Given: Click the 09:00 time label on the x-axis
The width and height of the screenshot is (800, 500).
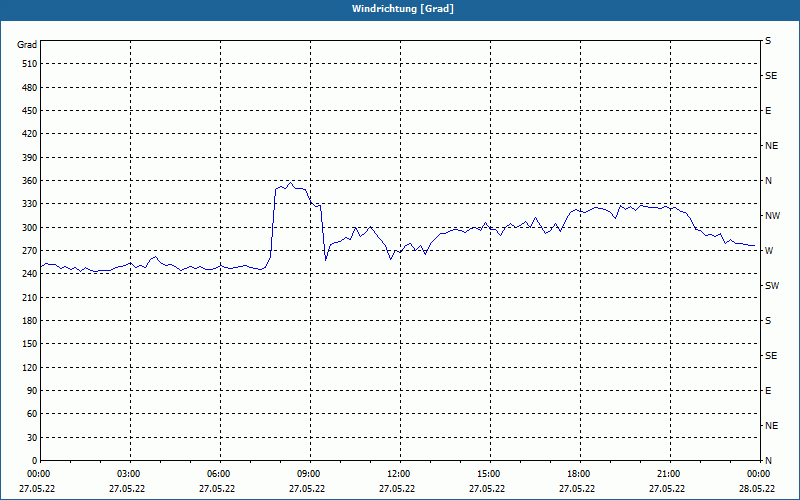Looking at the screenshot, I should [x=310, y=473].
